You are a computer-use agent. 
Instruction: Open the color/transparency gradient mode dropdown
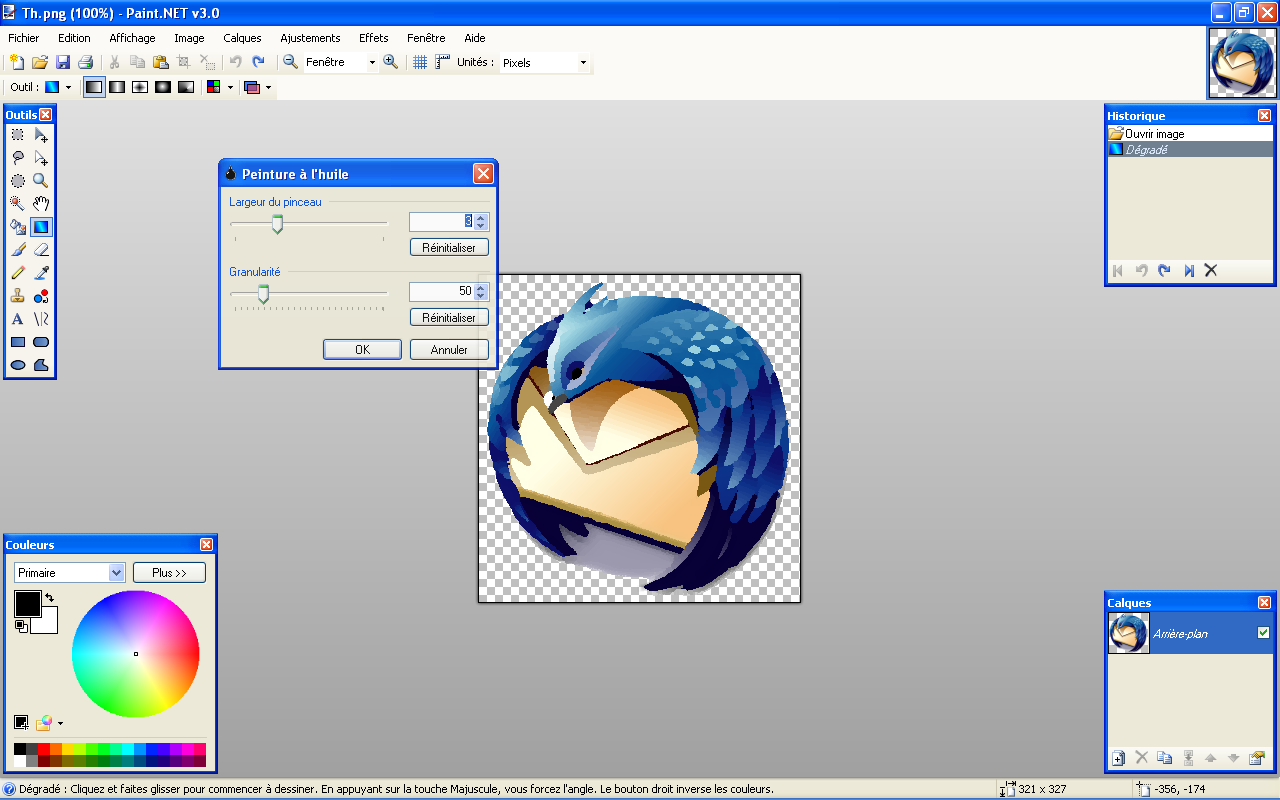click(x=230, y=87)
